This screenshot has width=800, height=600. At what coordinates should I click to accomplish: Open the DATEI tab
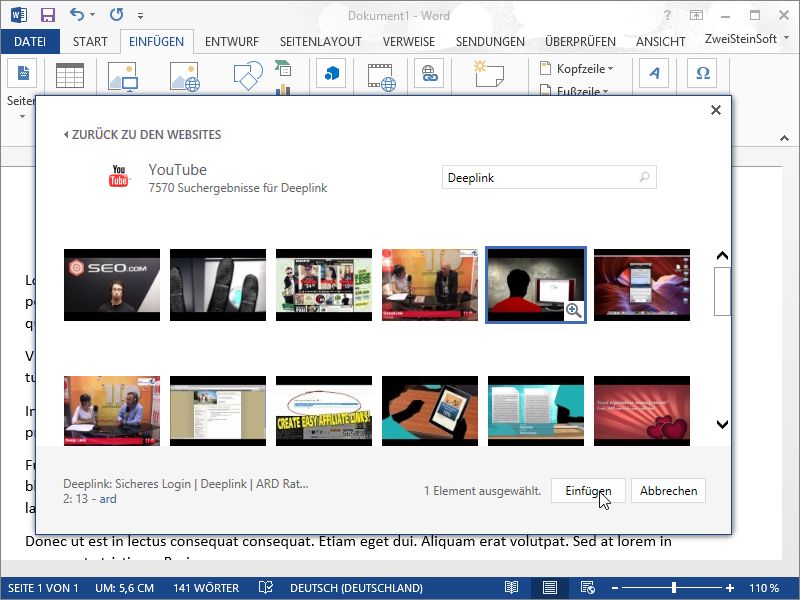(30, 41)
